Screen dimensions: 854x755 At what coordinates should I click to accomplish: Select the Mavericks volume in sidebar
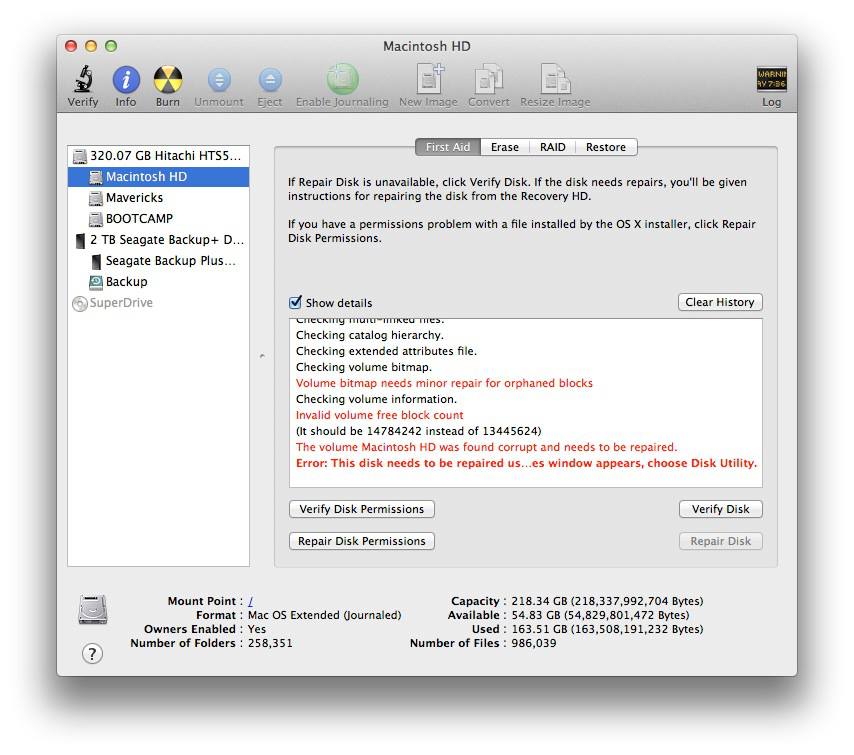pos(134,198)
